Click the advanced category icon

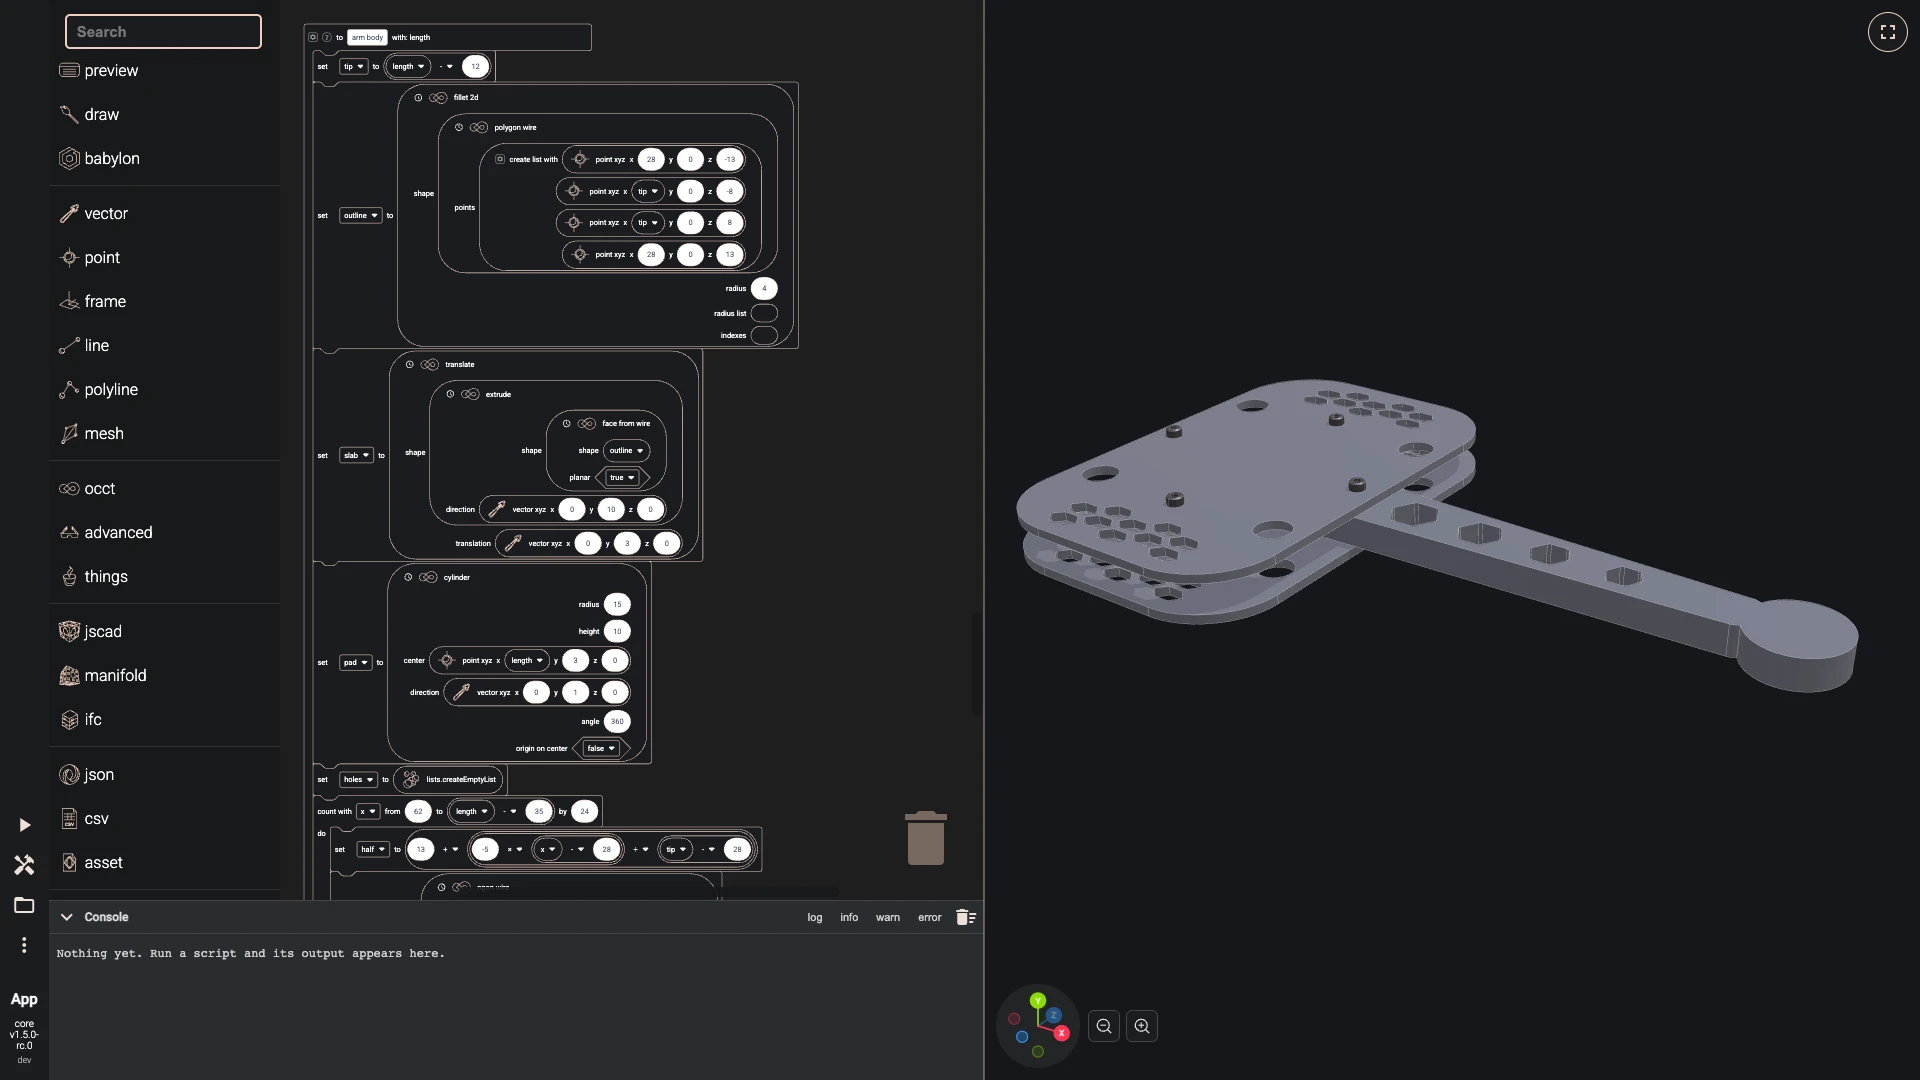click(x=69, y=532)
